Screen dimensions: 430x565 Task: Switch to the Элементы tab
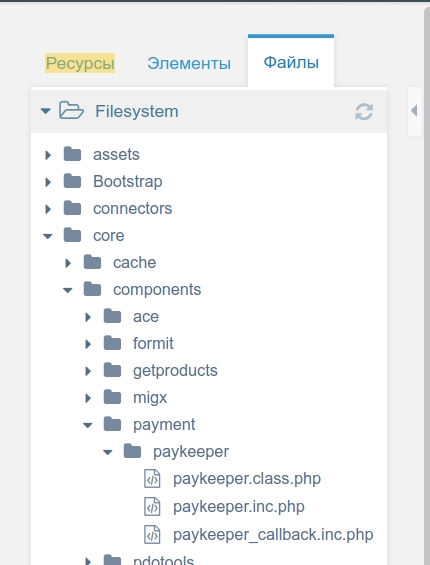pyautogui.click(x=189, y=63)
